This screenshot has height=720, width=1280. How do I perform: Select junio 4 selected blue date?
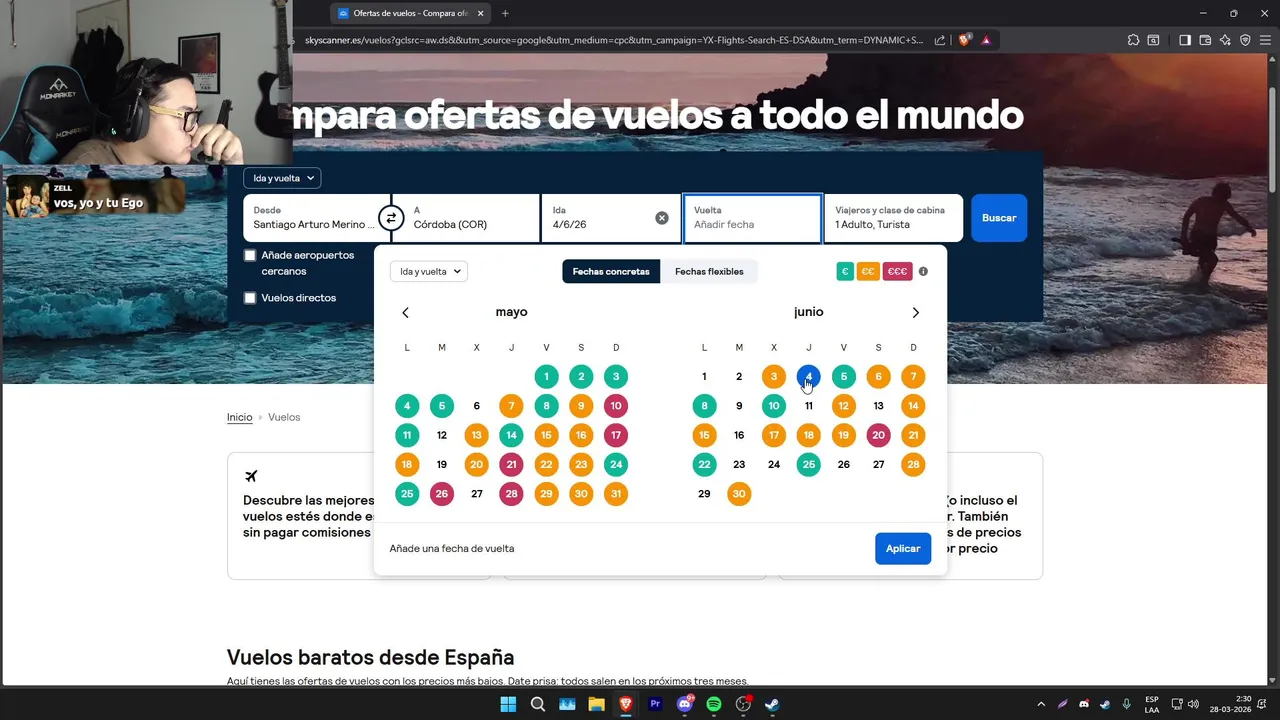pos(809,377)
